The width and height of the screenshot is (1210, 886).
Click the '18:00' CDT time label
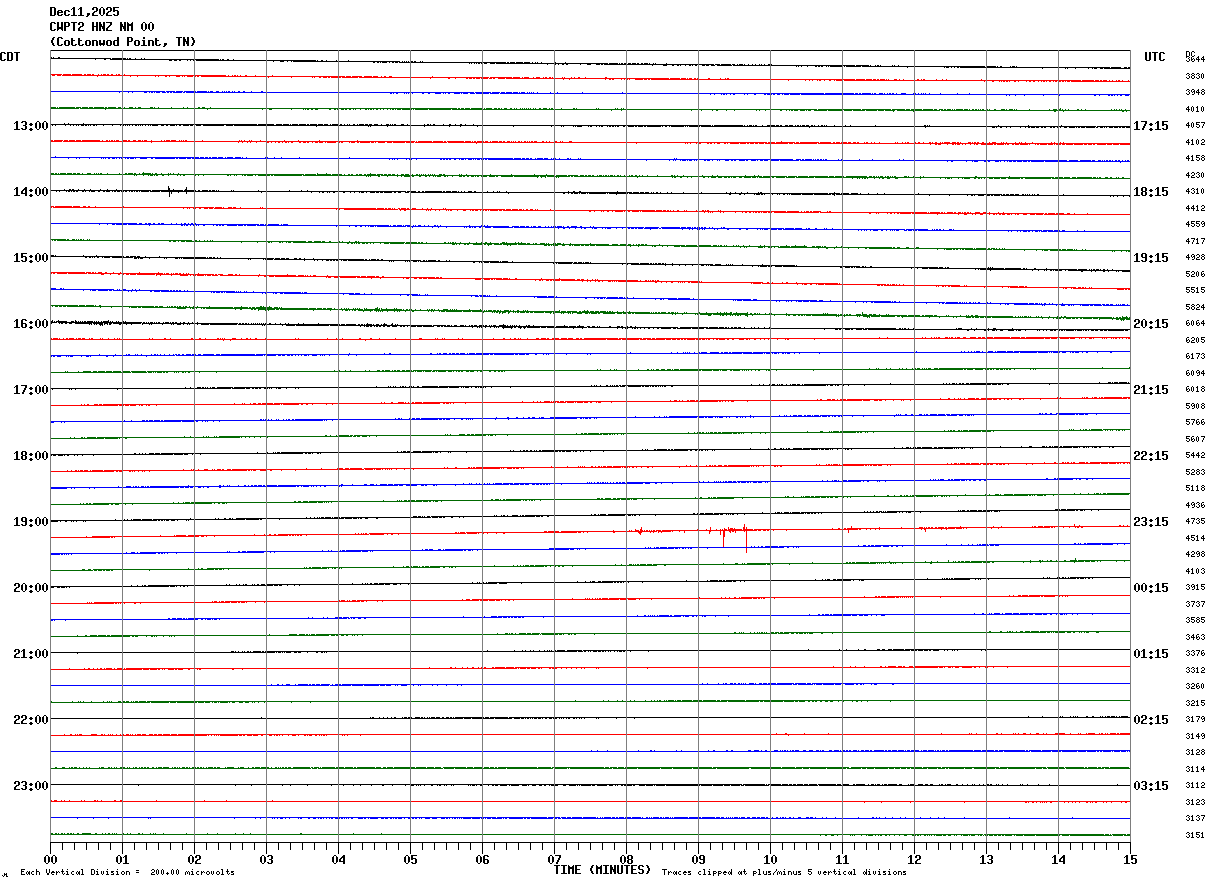[x=31, y=456]
